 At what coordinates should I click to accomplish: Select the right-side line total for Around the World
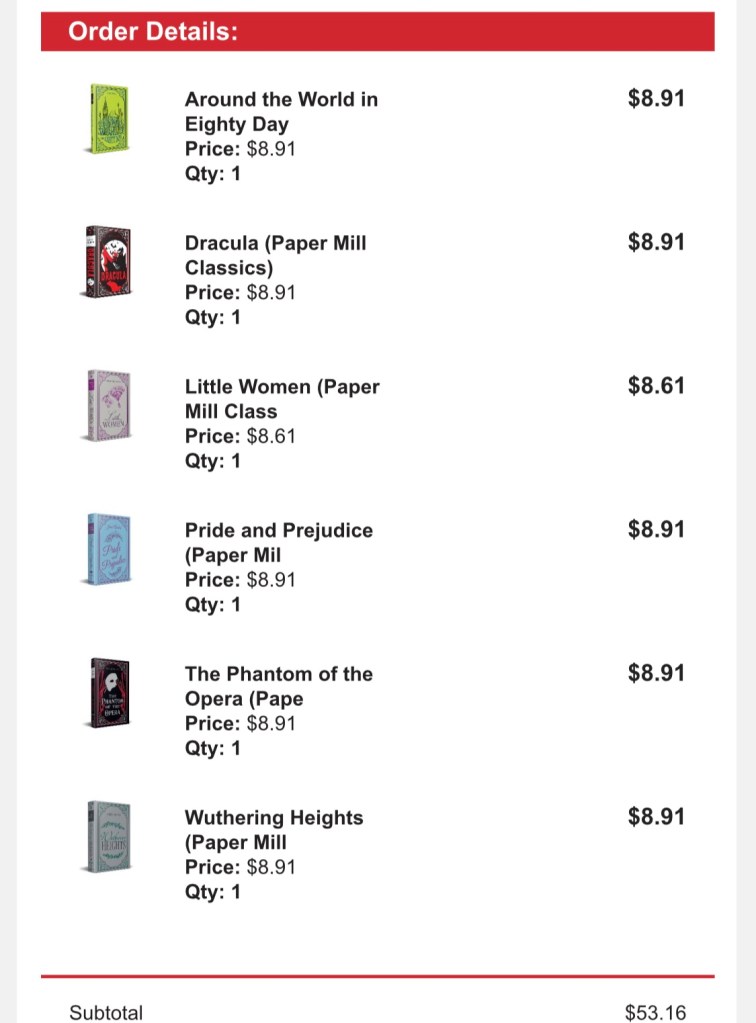tap(656, 98)
